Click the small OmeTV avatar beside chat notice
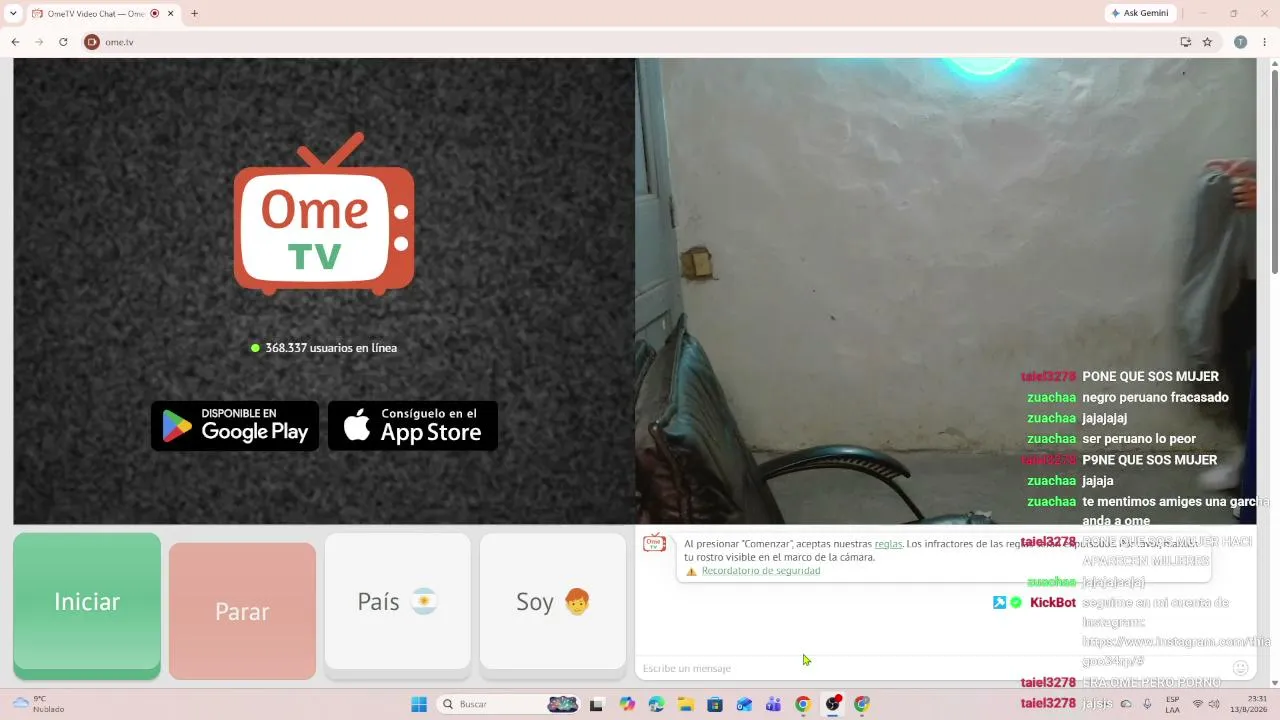The image size is (1280, 720). [654, 543]
